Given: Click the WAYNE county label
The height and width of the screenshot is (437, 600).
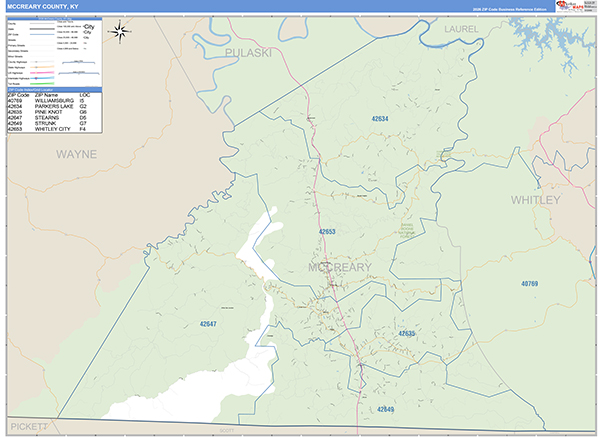Looking at the screenshot, I should click(77, 154).
